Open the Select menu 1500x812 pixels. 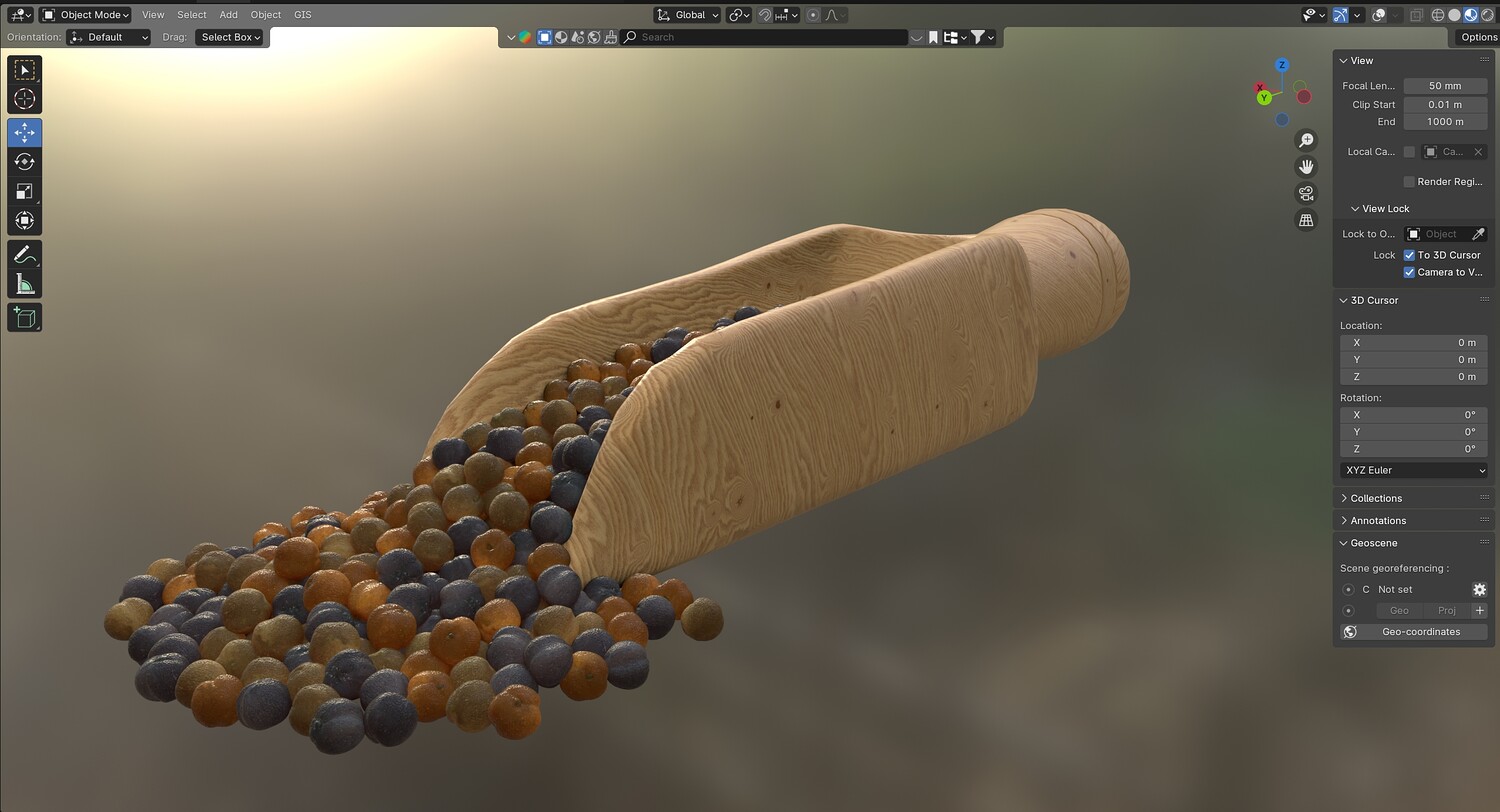[x=192, y=15]
